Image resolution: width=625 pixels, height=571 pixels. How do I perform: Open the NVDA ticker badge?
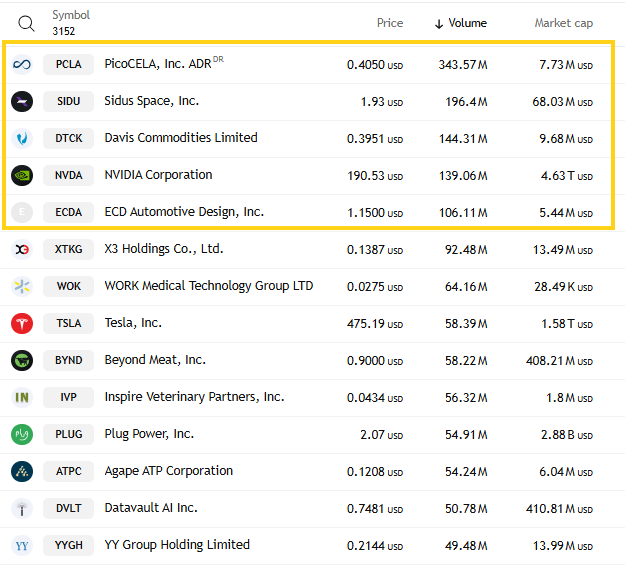(x=69, y=175)
